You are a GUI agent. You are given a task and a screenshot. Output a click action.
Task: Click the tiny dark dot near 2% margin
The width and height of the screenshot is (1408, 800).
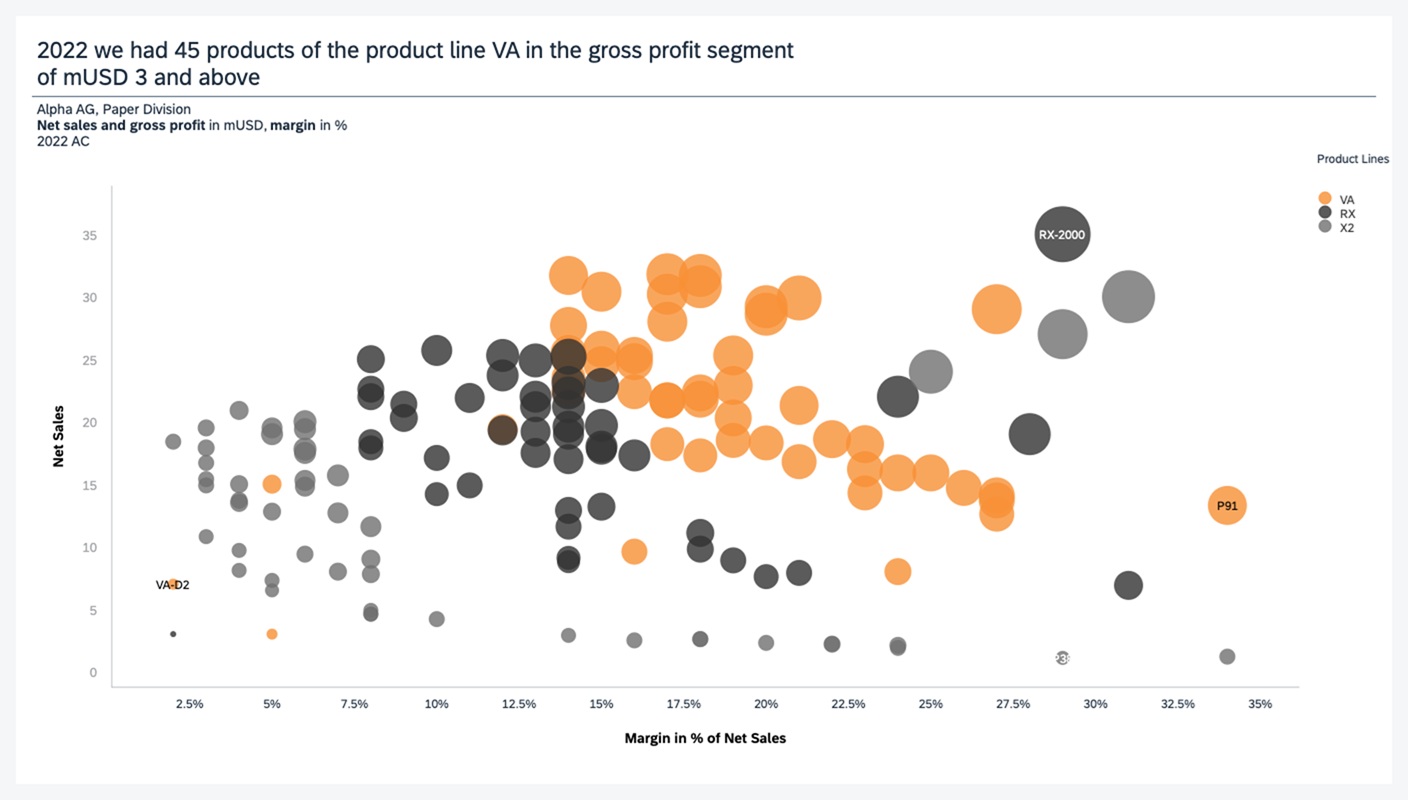173,634
